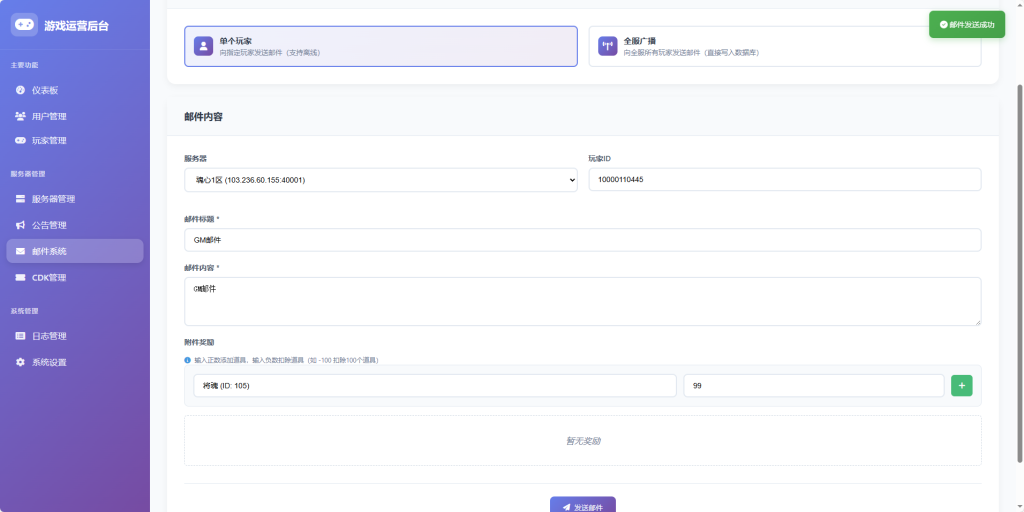Click the 系统设置 gear icon
The width and height of the screenshot is (1024, 512).
(20, 362)
